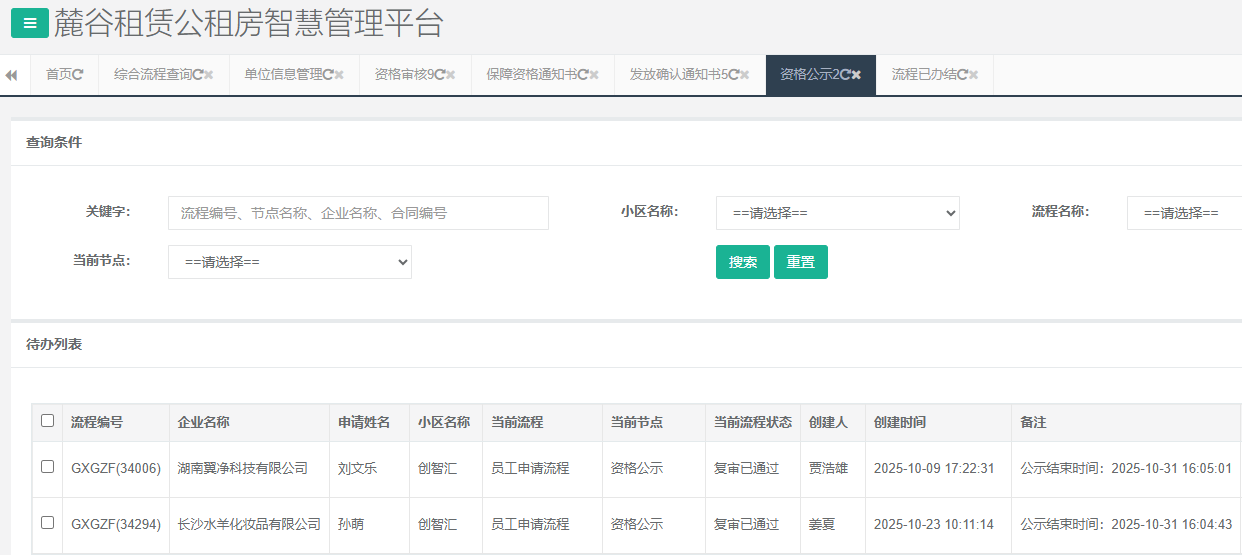Close the 综合流程查询 tab

tap(209, 75)
